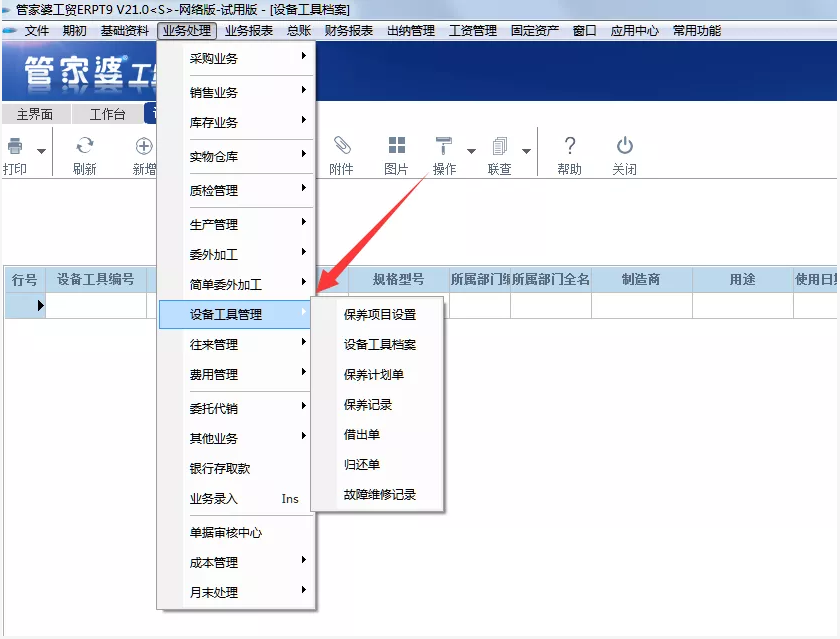The image size is (840, 639).
Task: Choose 故障维修记录 in the submenu
Action: 379,494
